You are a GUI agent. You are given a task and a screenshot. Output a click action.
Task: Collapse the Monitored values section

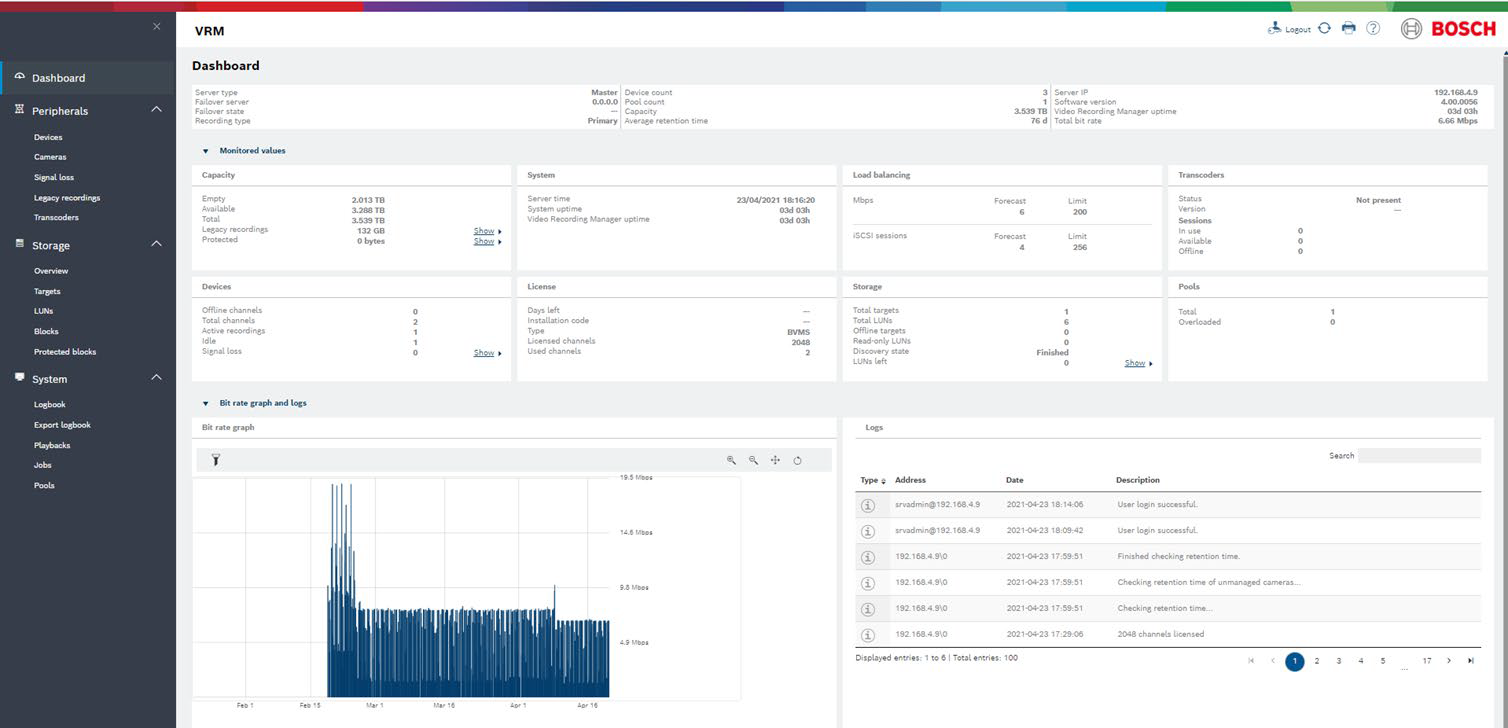[x=206, y=151]
